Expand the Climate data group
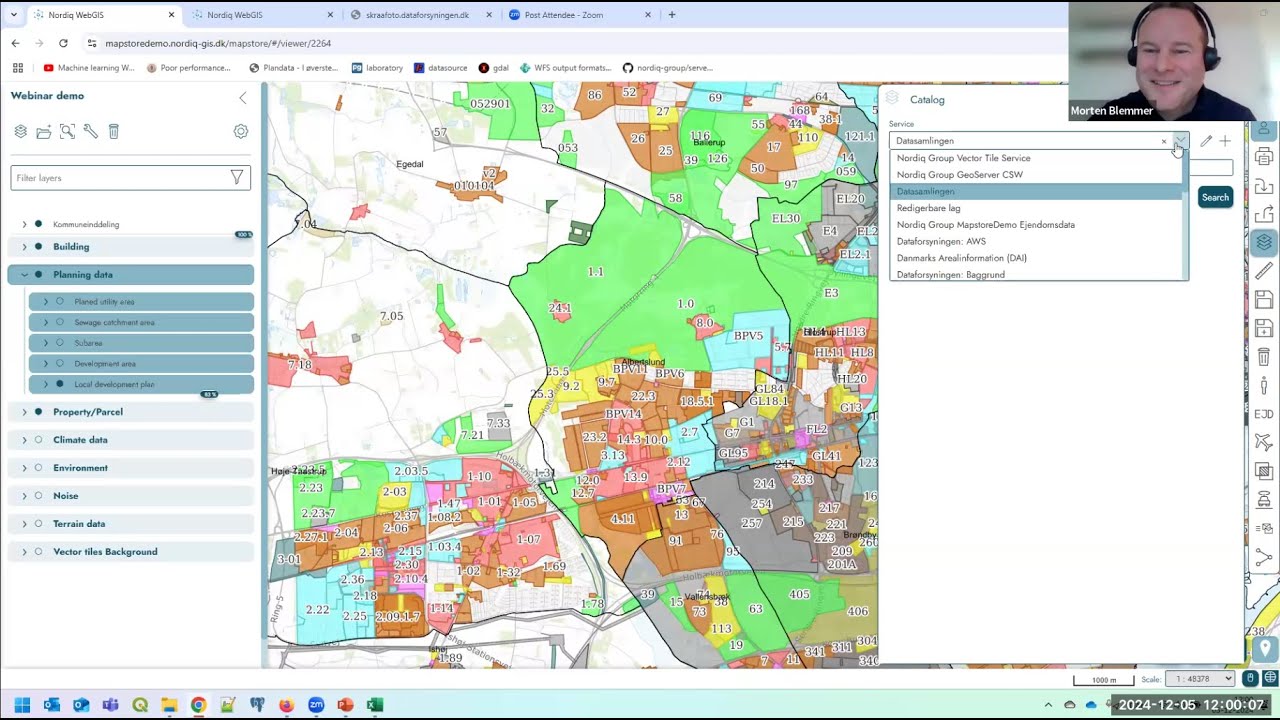1280x720 pixels. (24, 439)
